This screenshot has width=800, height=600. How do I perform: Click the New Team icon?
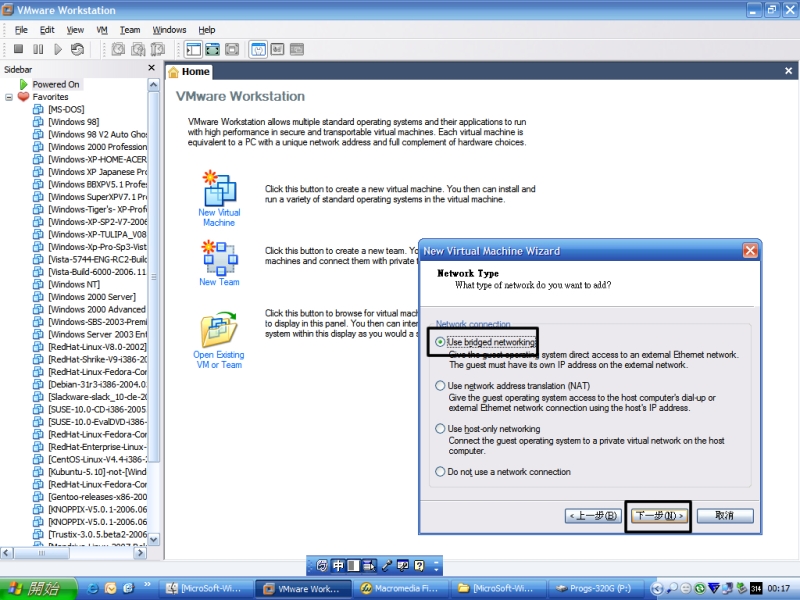[219, 258]
